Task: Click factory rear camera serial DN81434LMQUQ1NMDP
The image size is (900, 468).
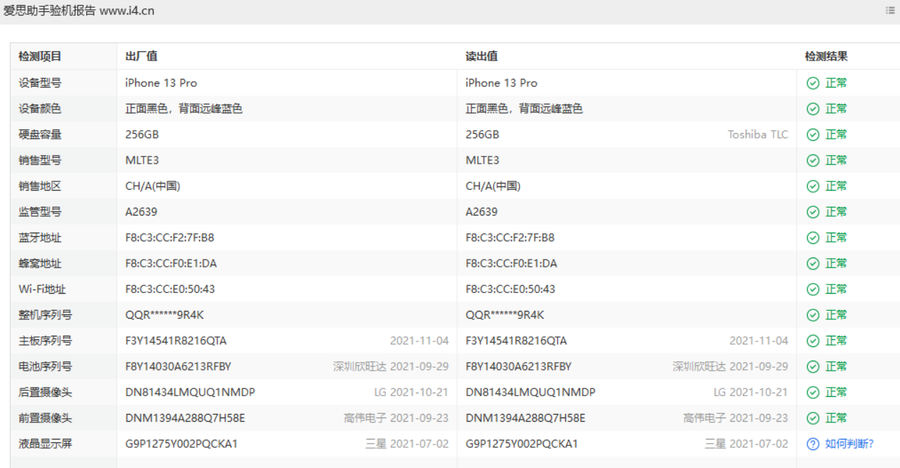Action: pyautogui.click(x=190, y=392)
